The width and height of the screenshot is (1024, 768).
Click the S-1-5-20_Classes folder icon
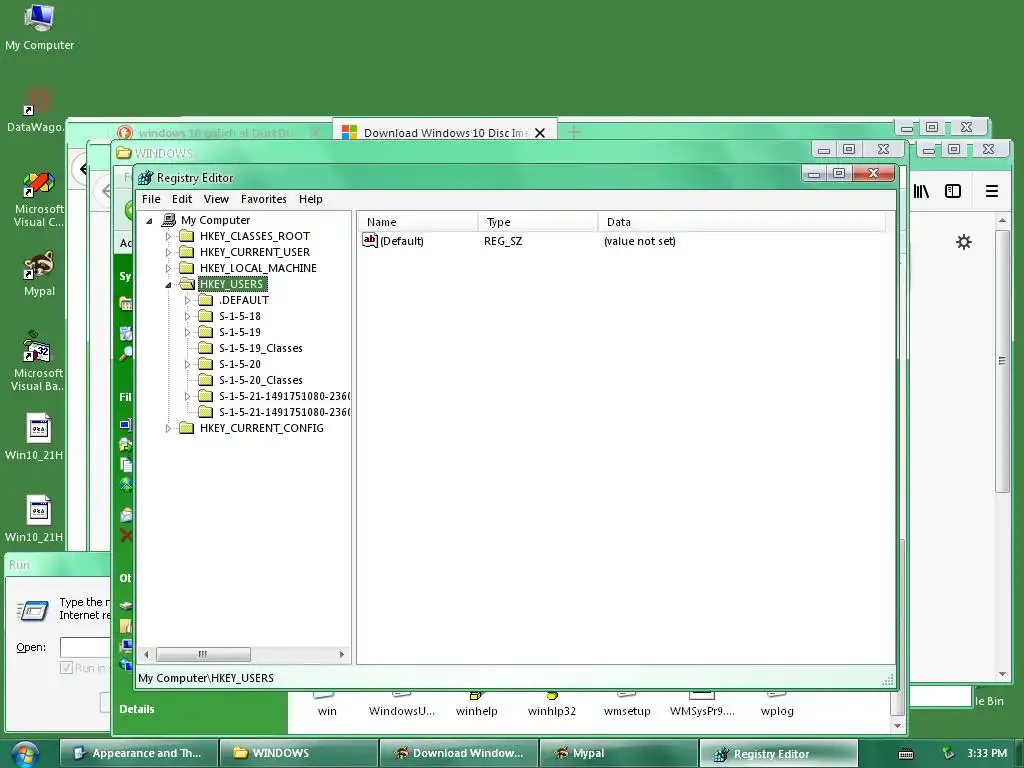(x=206, y=379)
